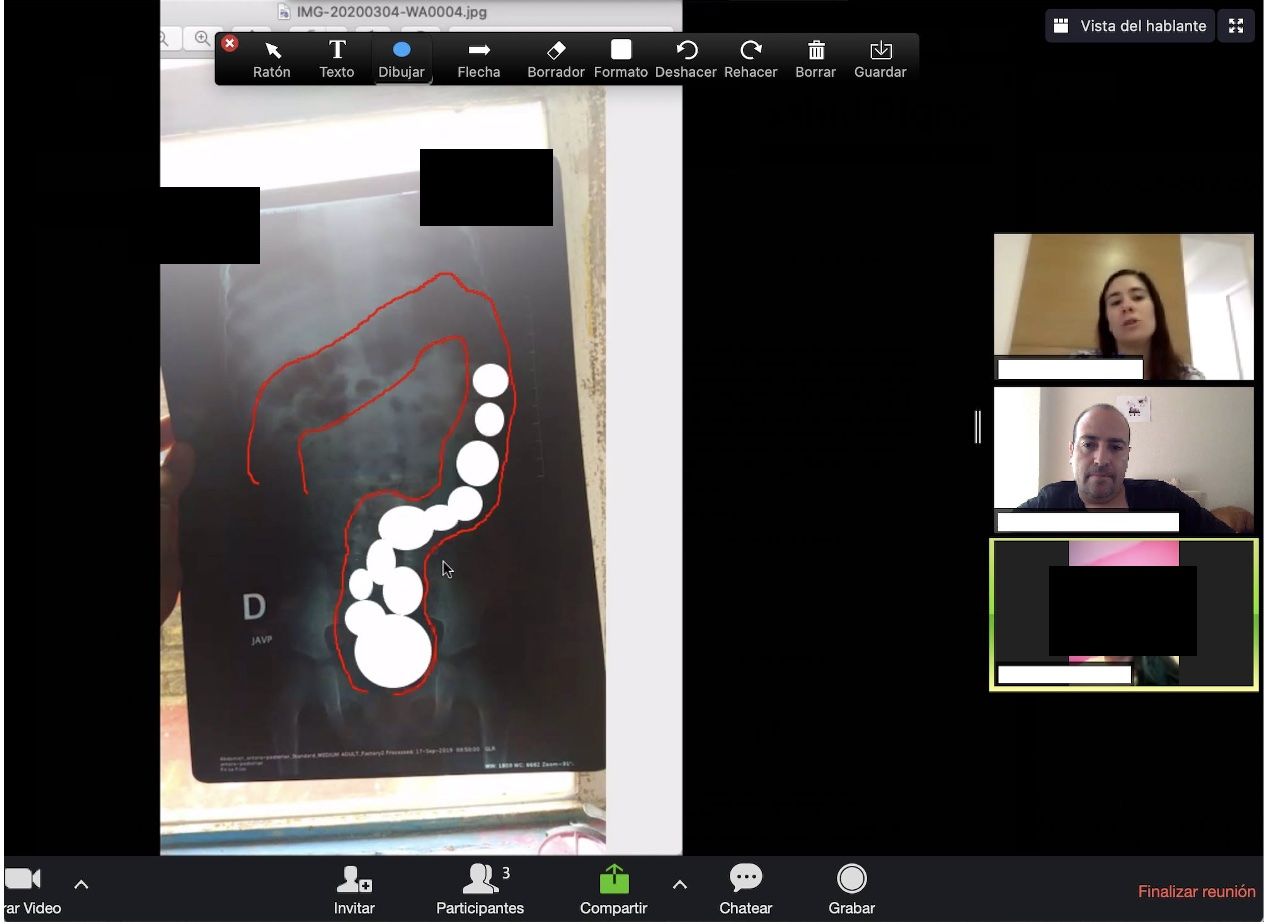Screen dimensions: 1266x924
Task: Select the Ratón mouse pointer tool
Action: pos(271,60)
